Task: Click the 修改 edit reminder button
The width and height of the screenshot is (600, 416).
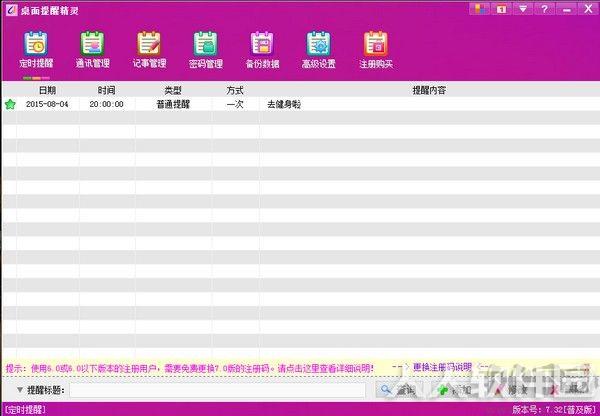Action: [x=511, y=390]
